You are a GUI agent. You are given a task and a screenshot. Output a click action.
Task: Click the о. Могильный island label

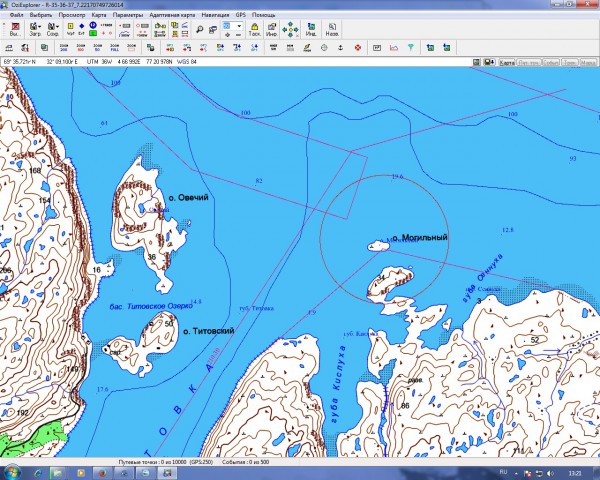click(x=419, y=238)
